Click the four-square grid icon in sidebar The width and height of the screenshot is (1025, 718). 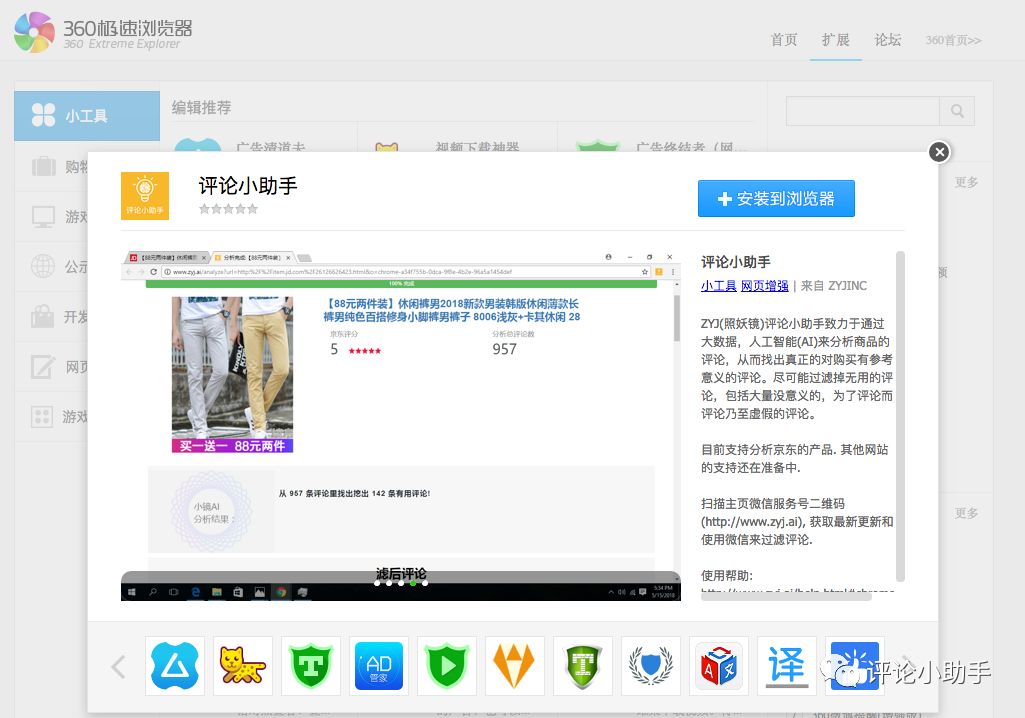point(42,416)
